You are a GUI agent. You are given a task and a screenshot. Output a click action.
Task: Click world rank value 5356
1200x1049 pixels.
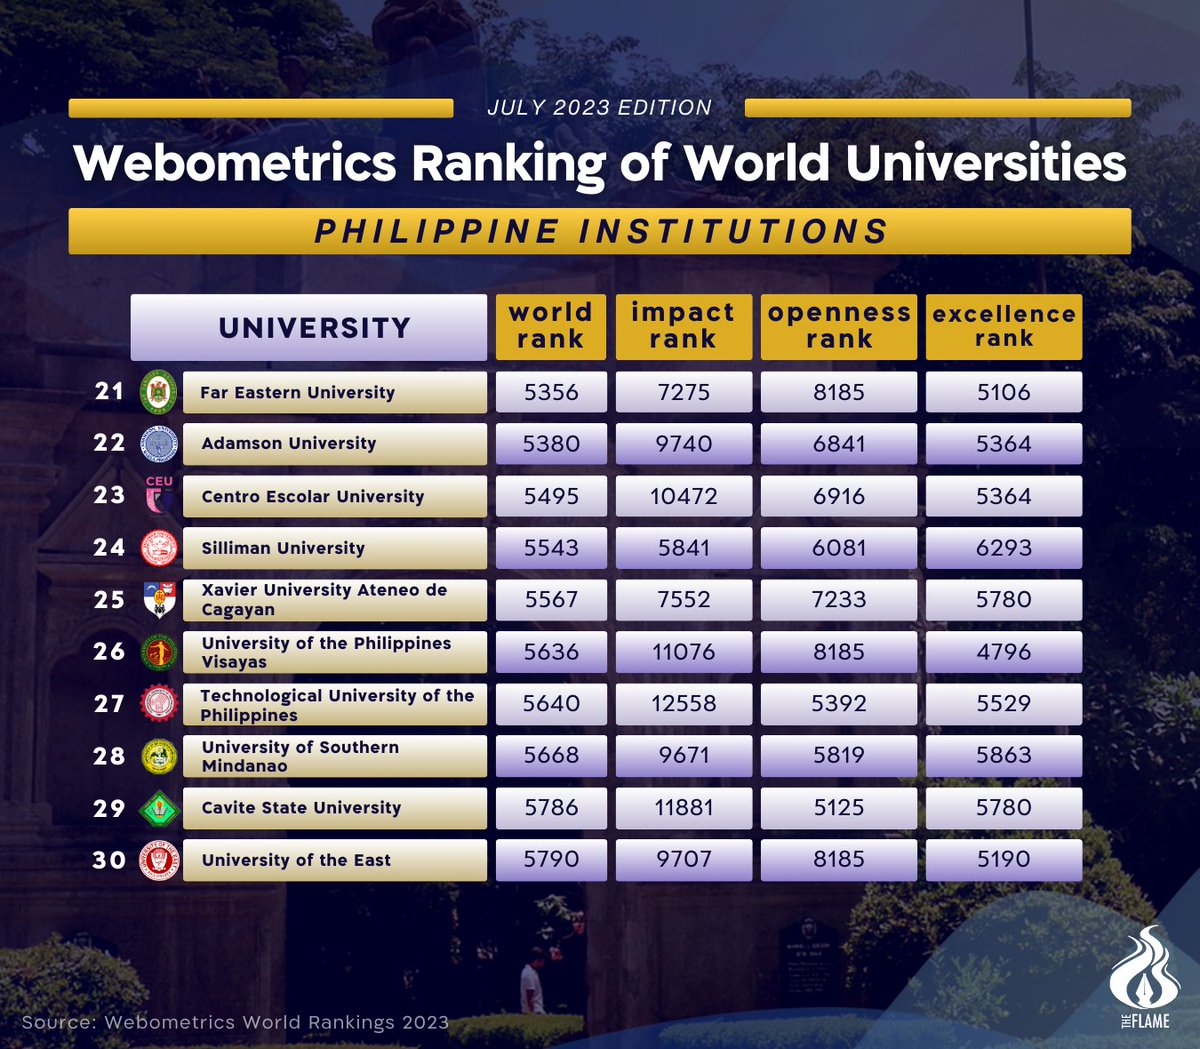coord(551,392)
